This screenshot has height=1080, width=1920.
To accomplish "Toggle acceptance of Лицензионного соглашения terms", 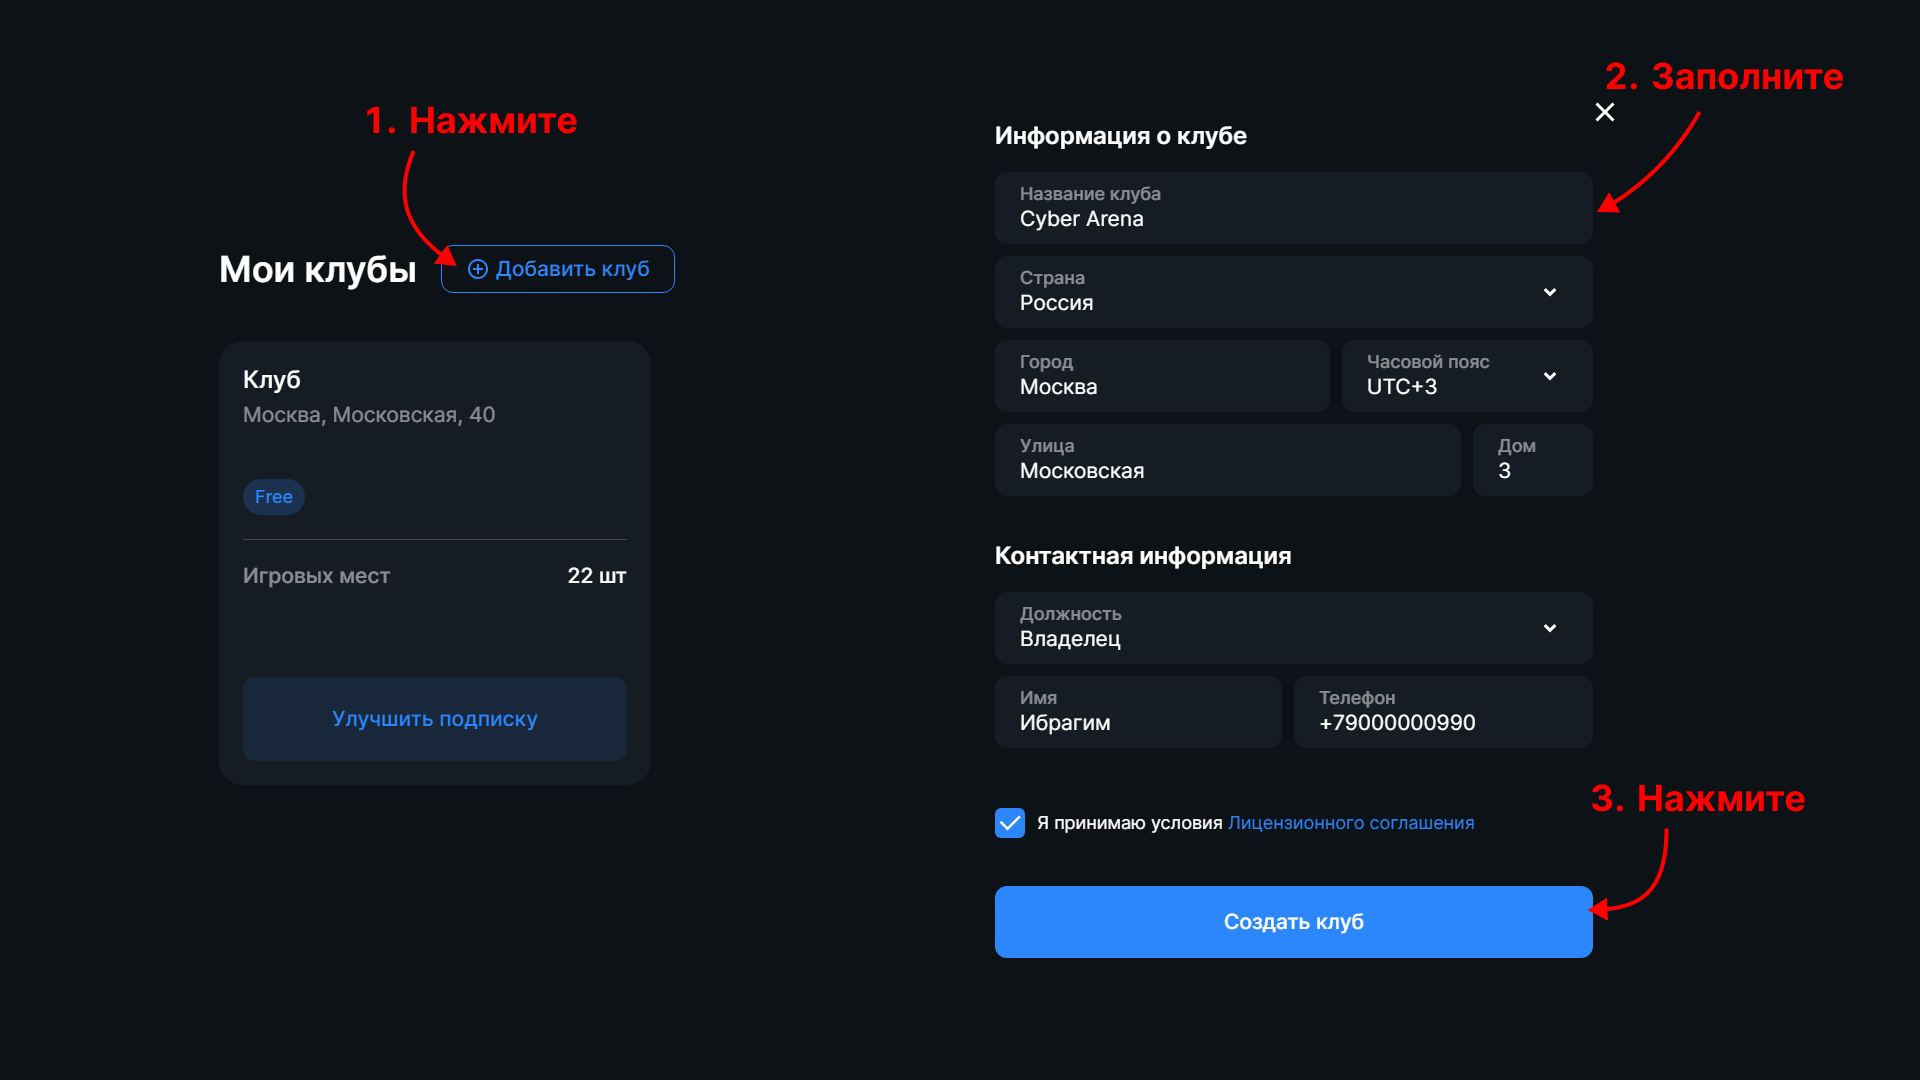I will tap(1010, 823).
